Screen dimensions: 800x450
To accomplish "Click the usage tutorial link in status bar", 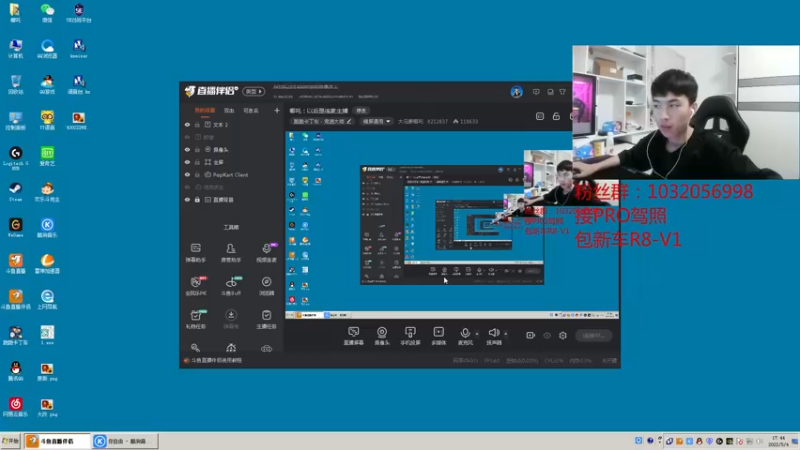I will click(x=216, y=360).
